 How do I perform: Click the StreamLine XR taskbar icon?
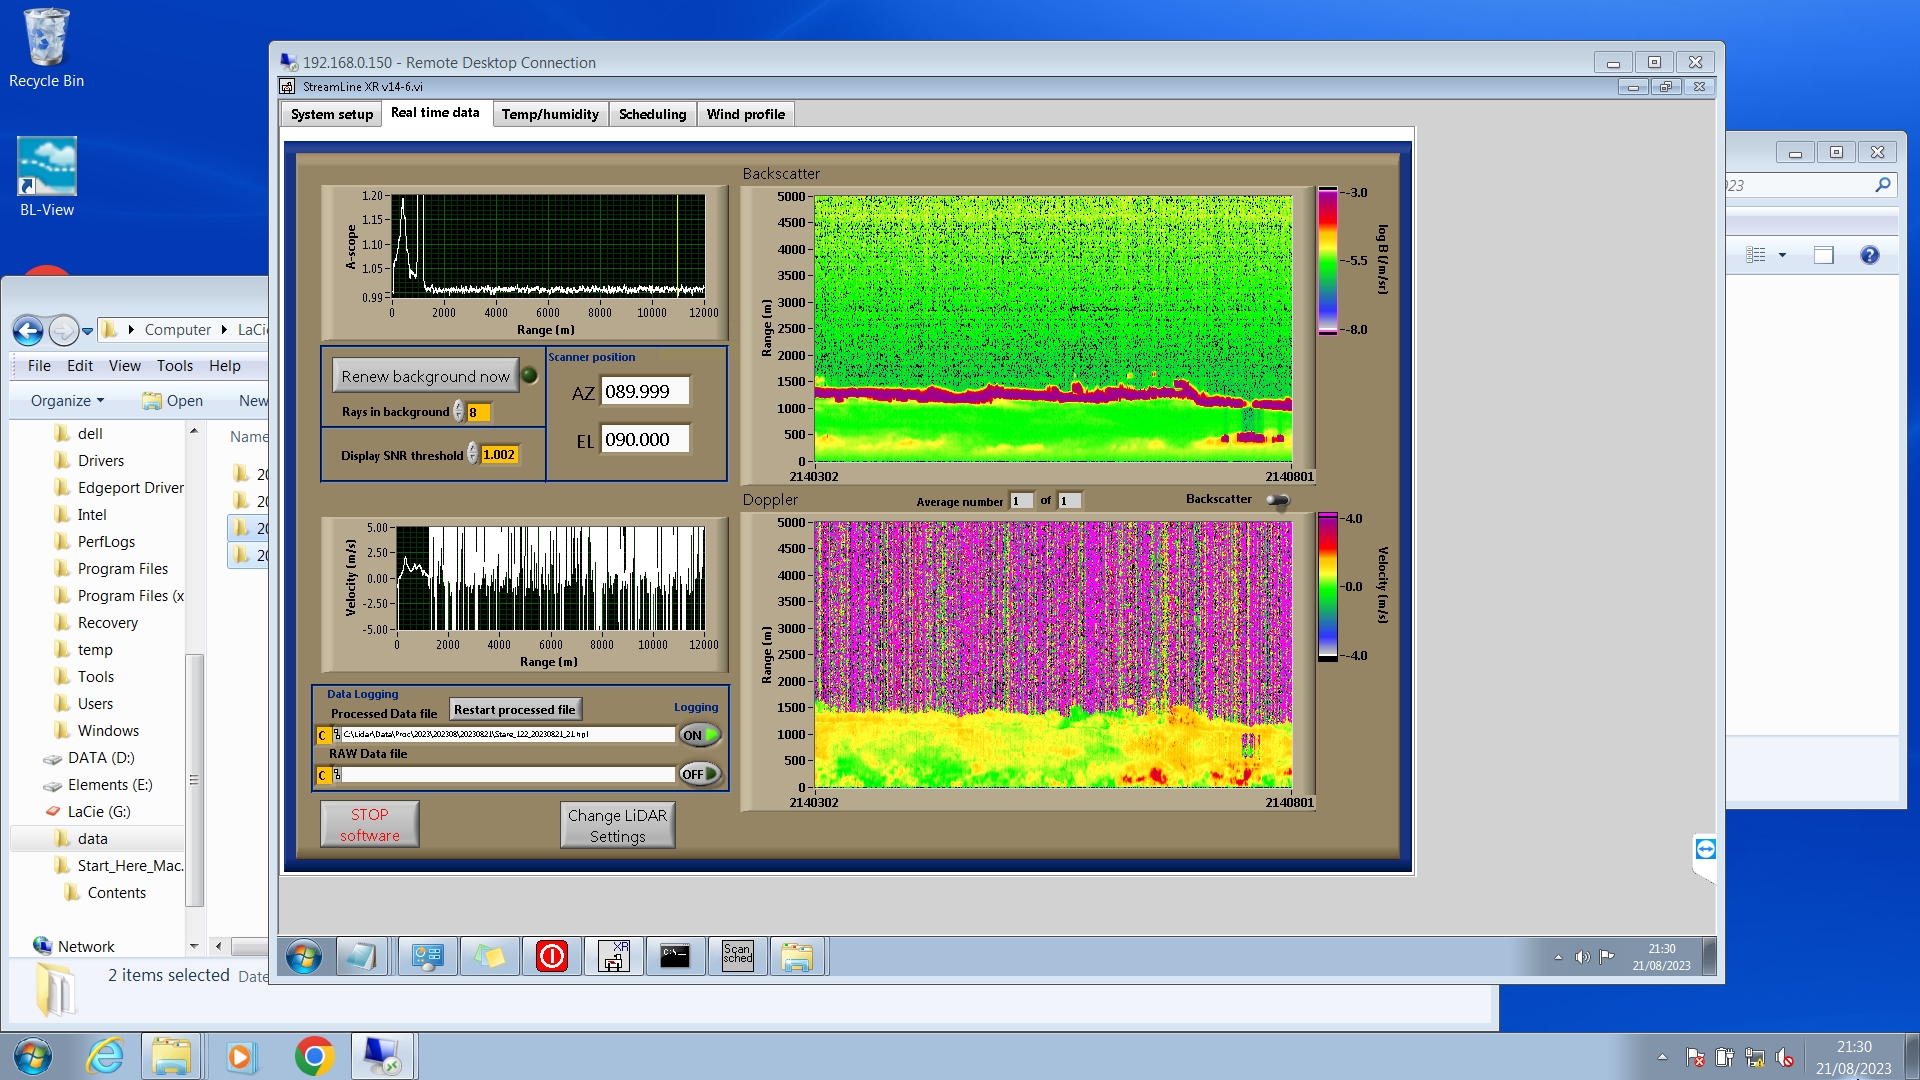pyautogui.click(x=613, y=957)
